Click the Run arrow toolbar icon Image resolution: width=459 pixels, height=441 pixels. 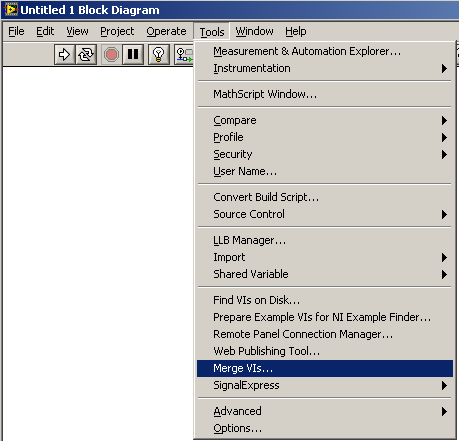pos(64,54)
